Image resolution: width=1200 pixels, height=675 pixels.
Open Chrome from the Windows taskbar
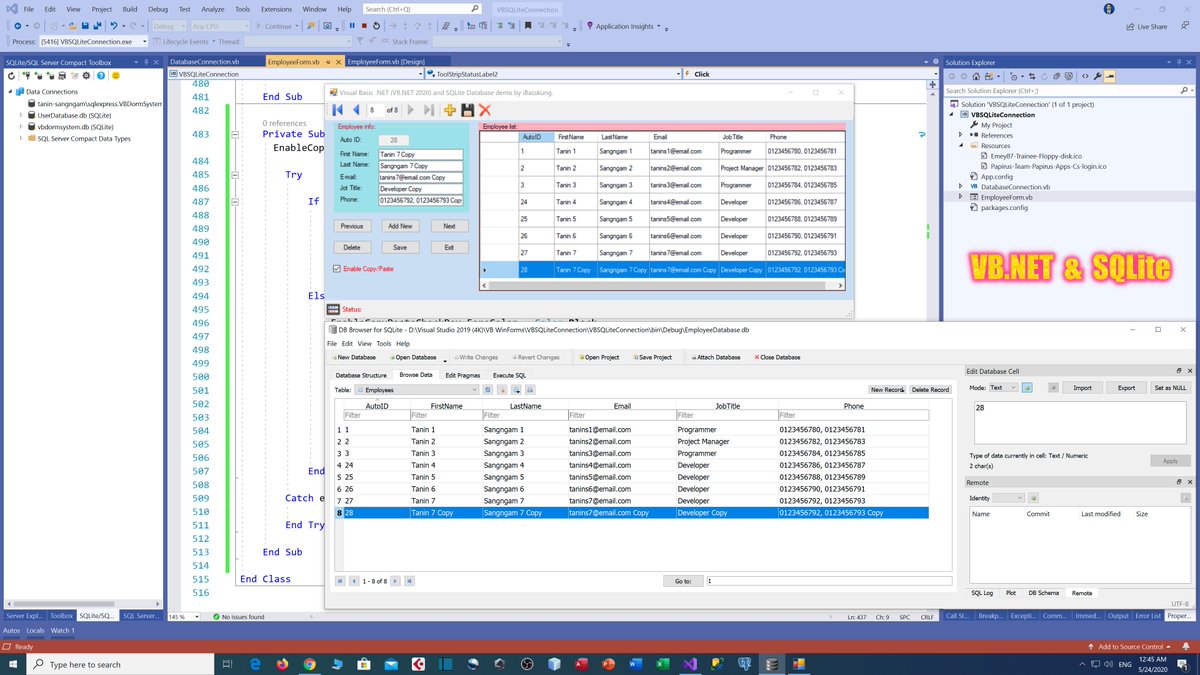(309, 663)
